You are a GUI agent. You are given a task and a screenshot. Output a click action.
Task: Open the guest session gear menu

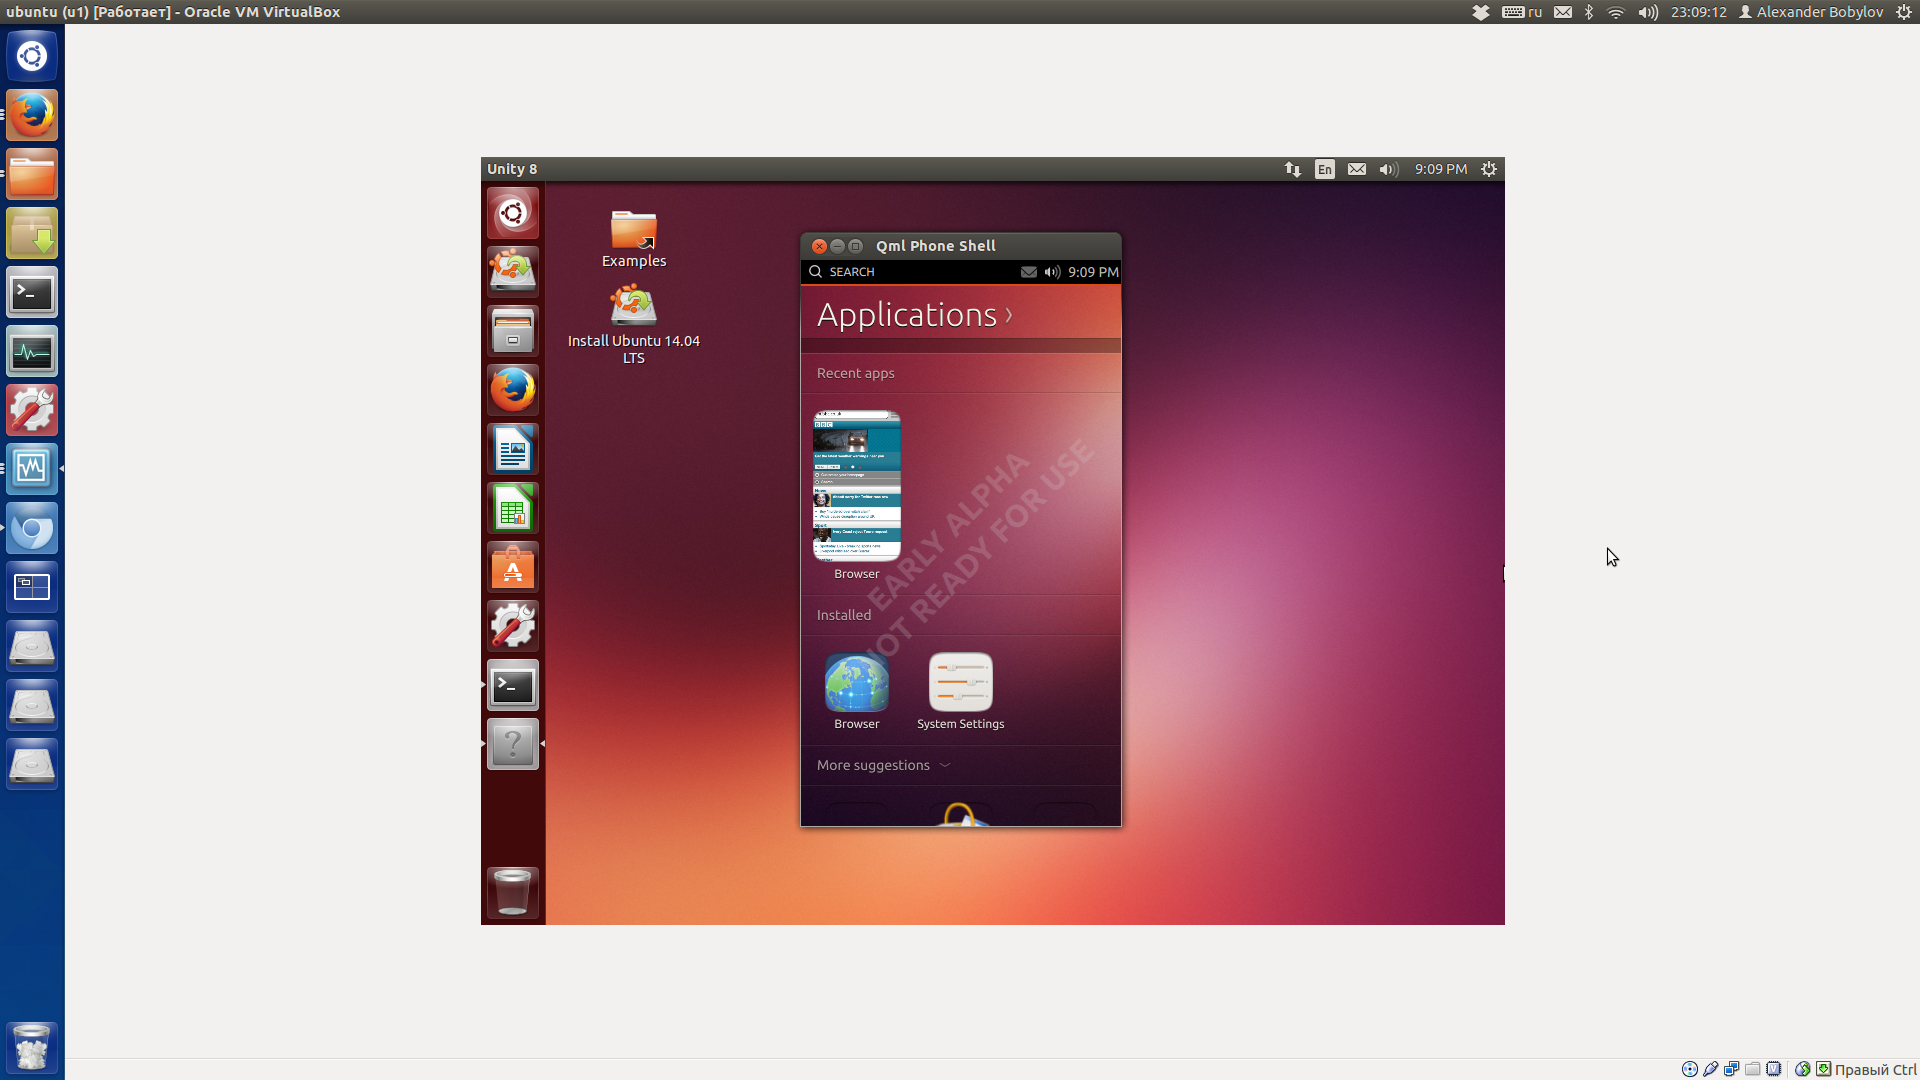pos(1489,169)
